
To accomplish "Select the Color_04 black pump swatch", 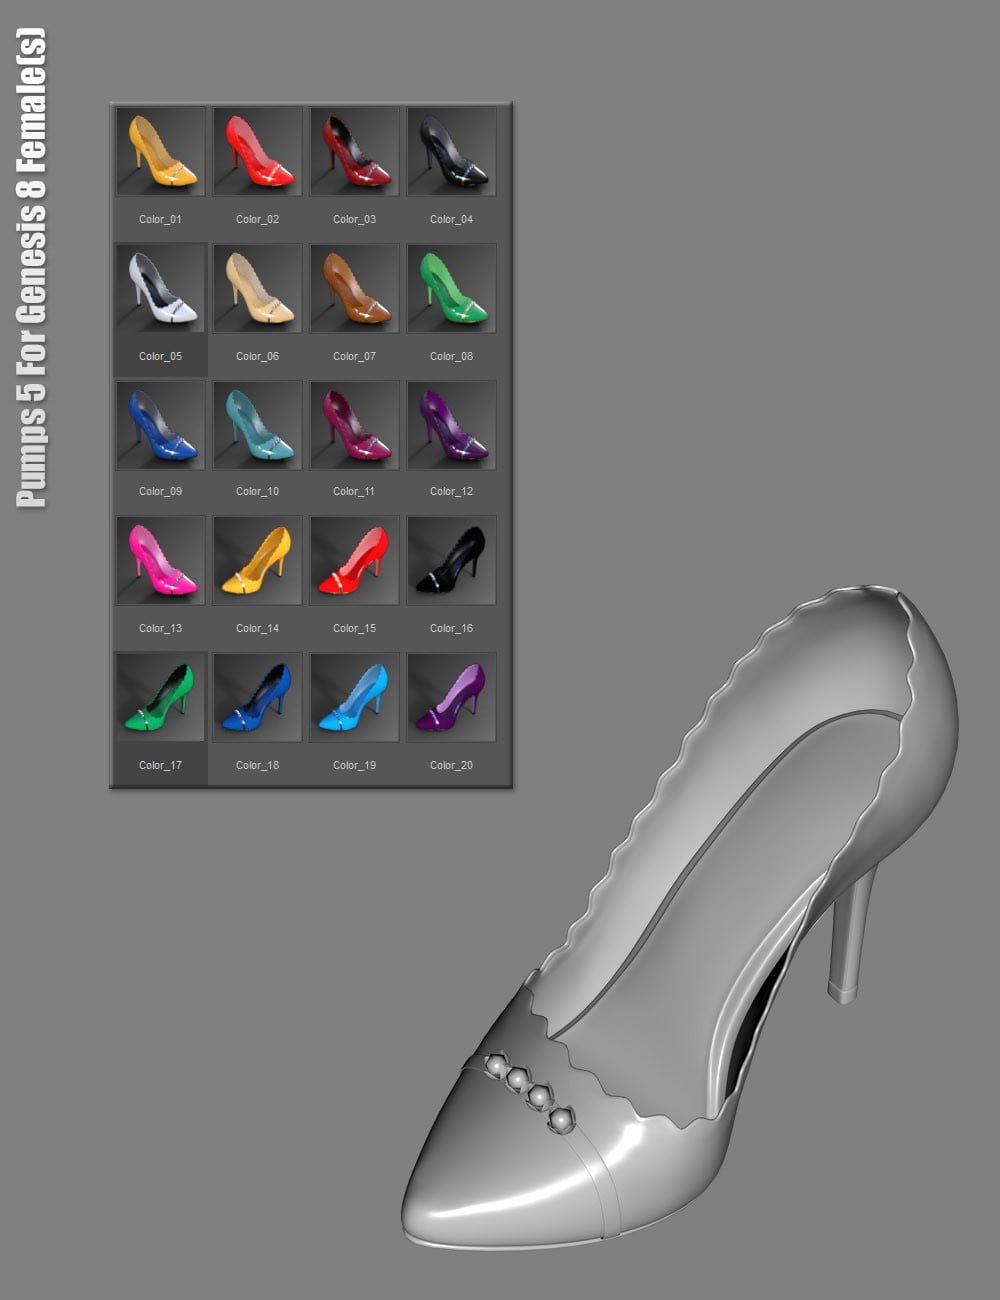I will 451,152.
